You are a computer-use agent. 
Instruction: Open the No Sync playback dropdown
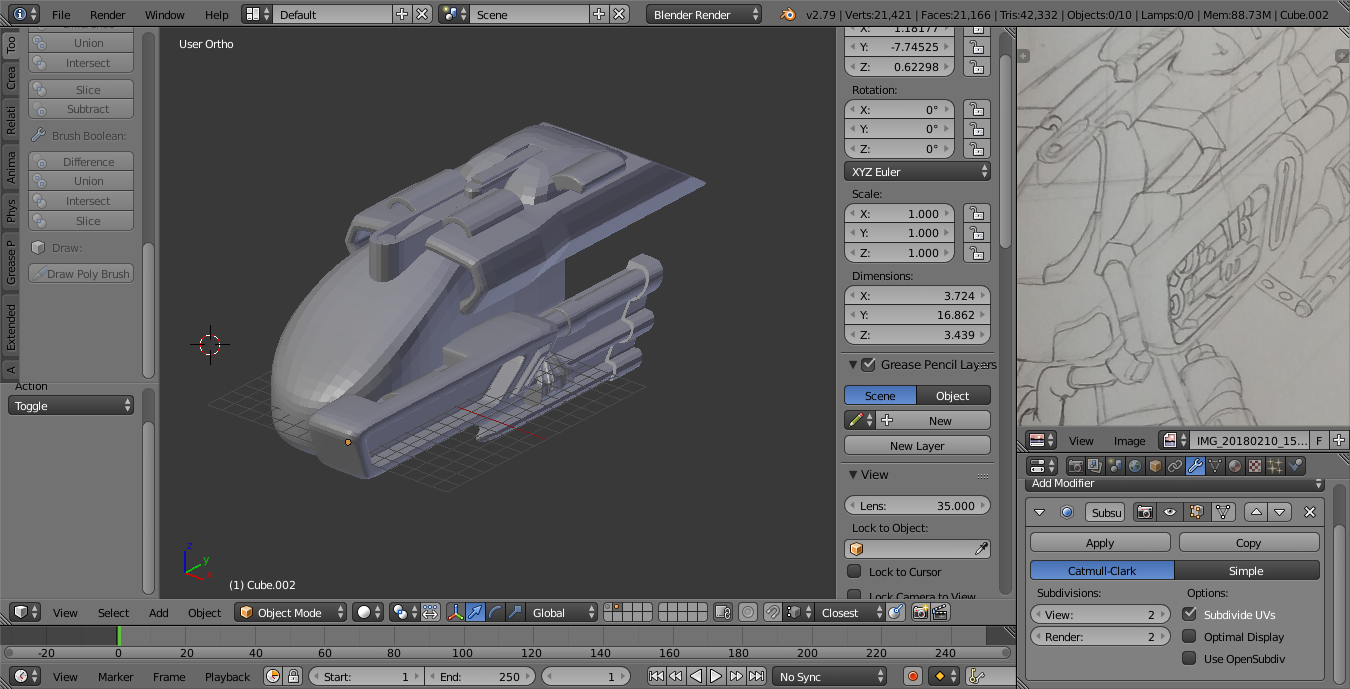click(829, 676)
